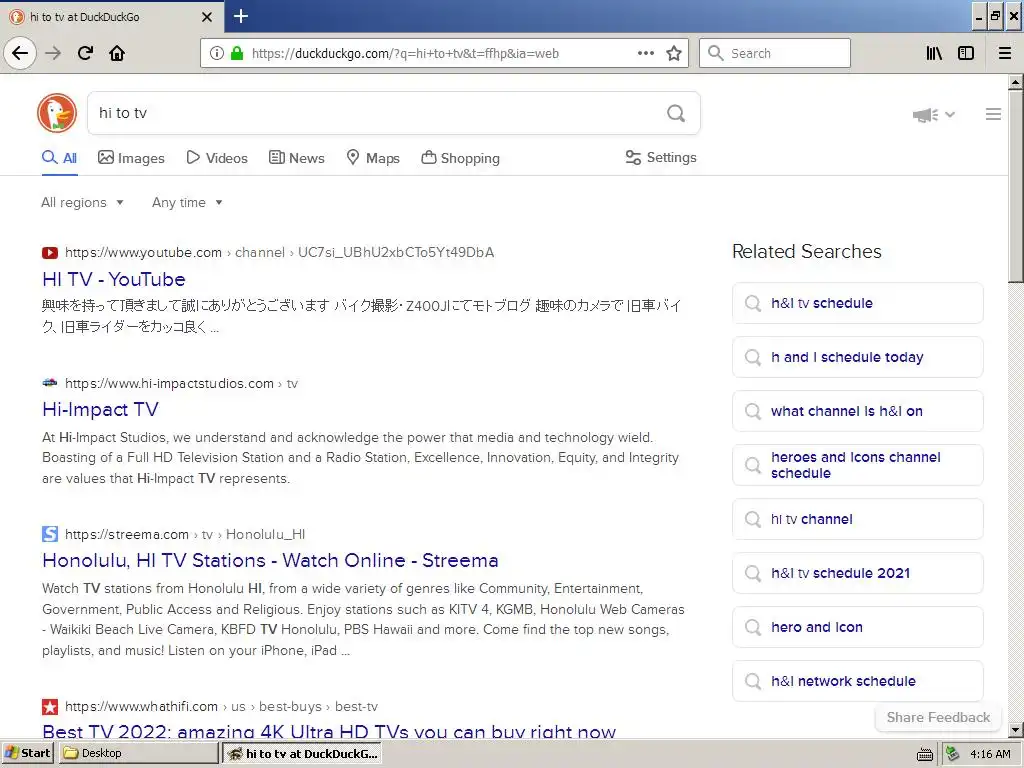Switch to the Images tab

click(131, 158)
